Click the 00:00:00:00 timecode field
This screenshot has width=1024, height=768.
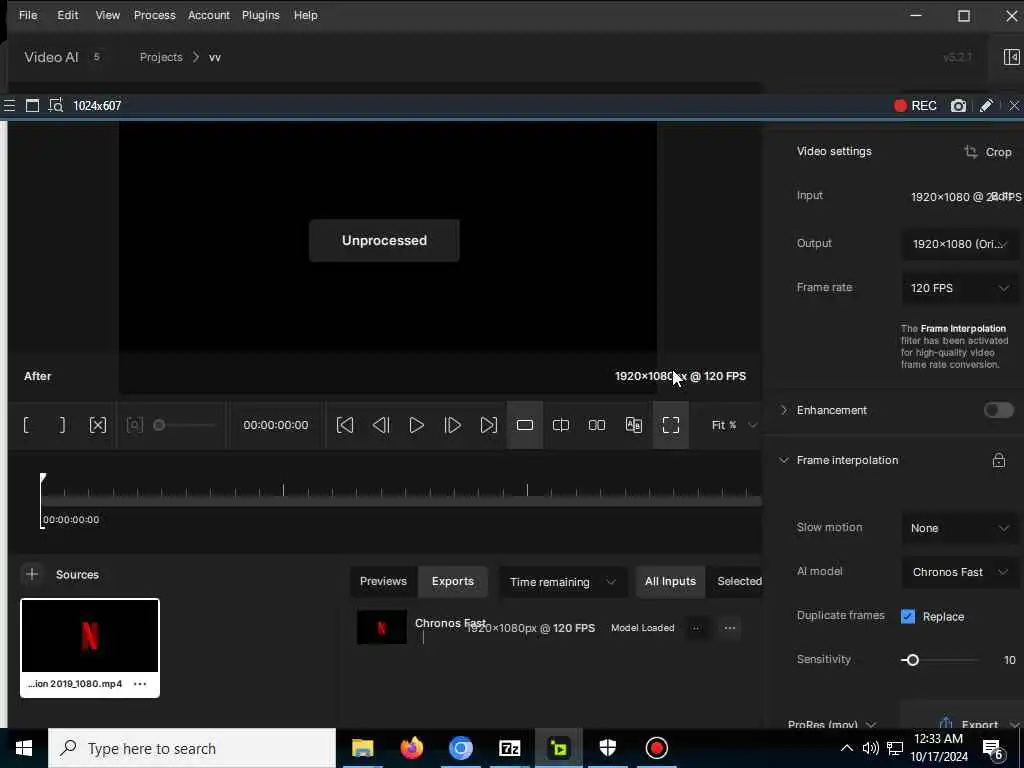pos(276,425)
